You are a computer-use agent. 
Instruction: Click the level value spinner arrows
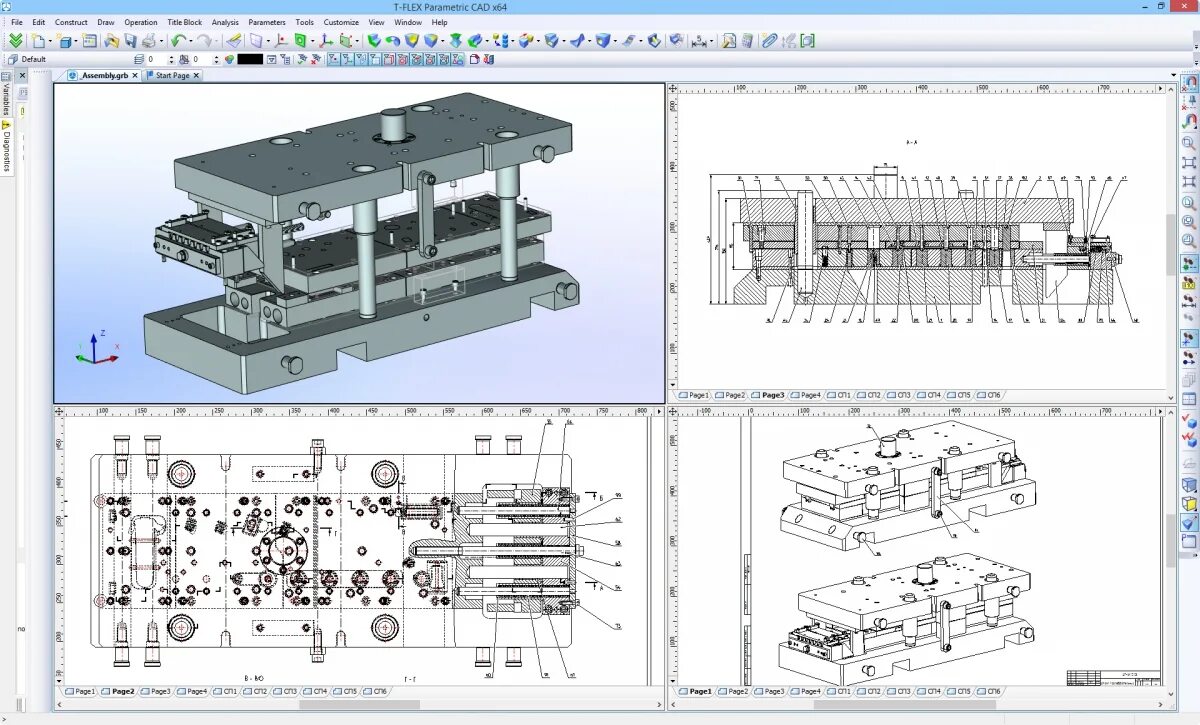(172, 59)
